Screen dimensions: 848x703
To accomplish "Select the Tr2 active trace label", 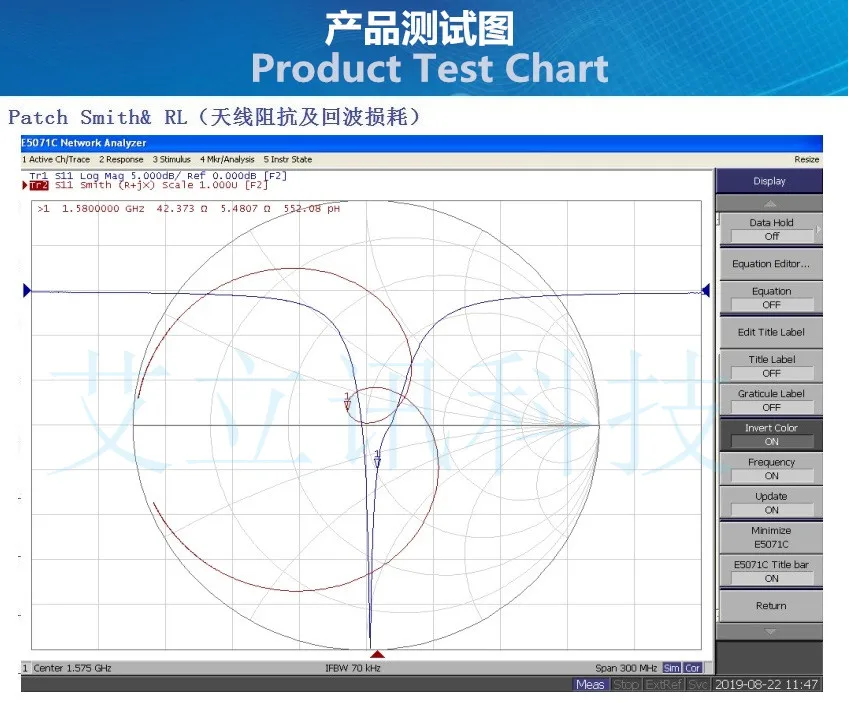I will 38,185.
